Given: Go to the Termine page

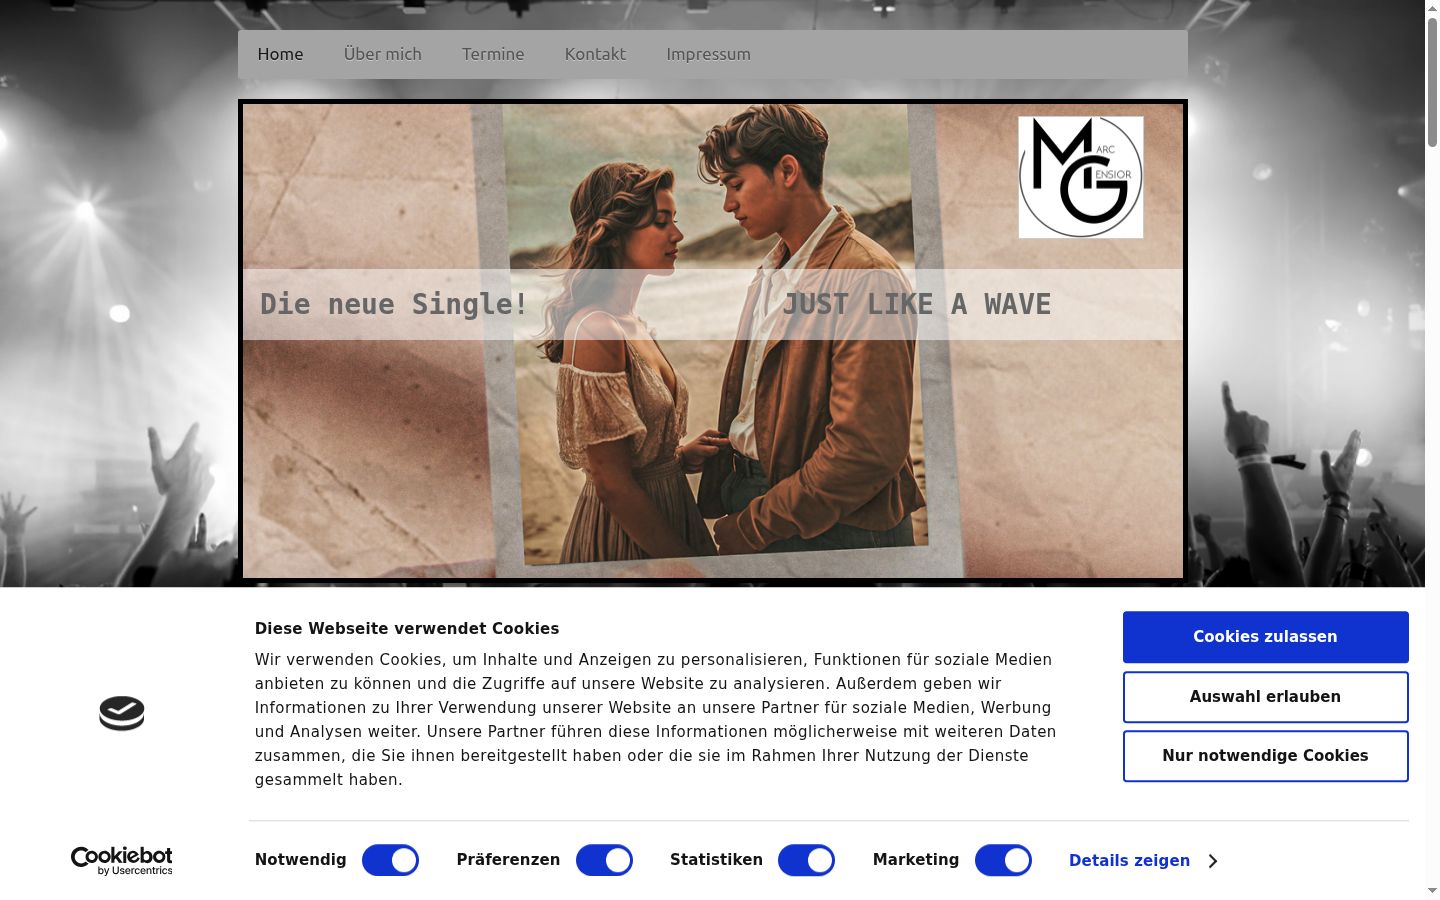Looking at the screenshot, I should coord(493,54).
